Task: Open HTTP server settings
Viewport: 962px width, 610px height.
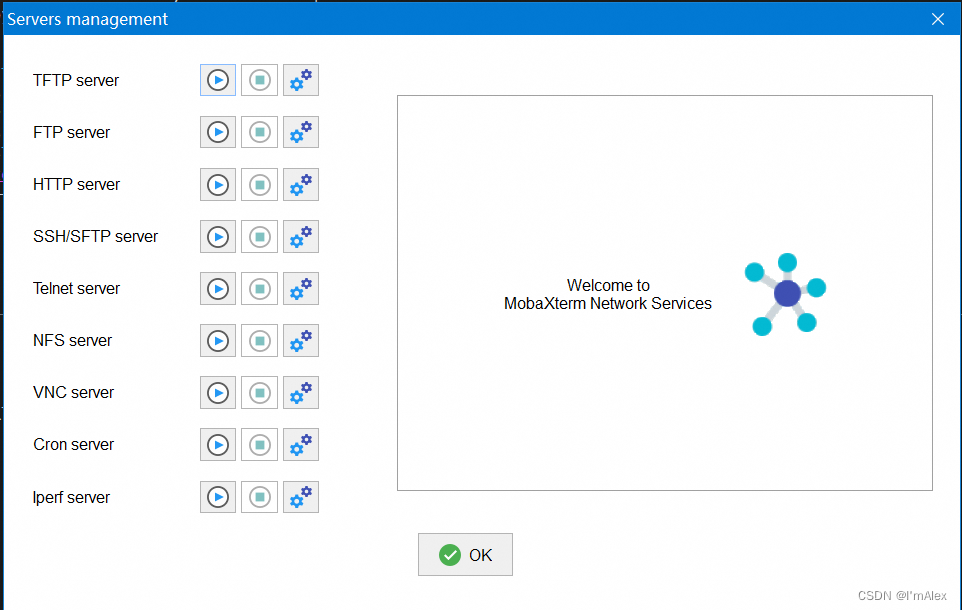Action: [301, 184]
